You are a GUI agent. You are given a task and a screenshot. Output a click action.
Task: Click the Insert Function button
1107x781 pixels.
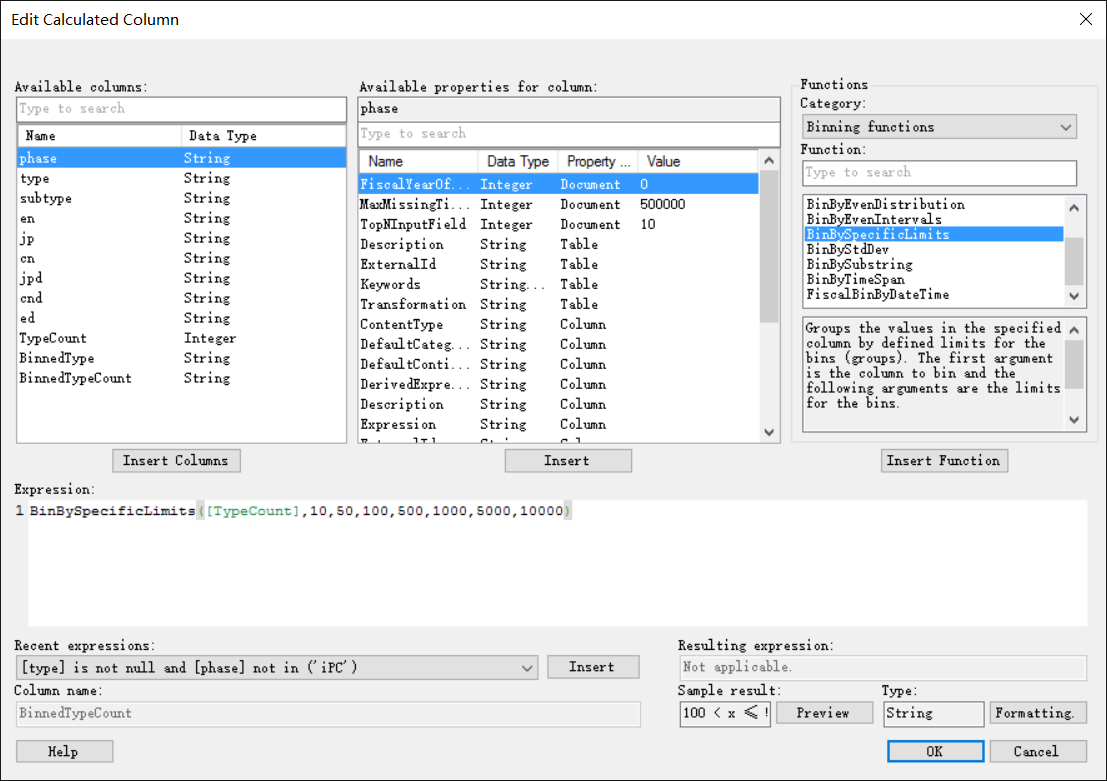(x=944, y=460)
